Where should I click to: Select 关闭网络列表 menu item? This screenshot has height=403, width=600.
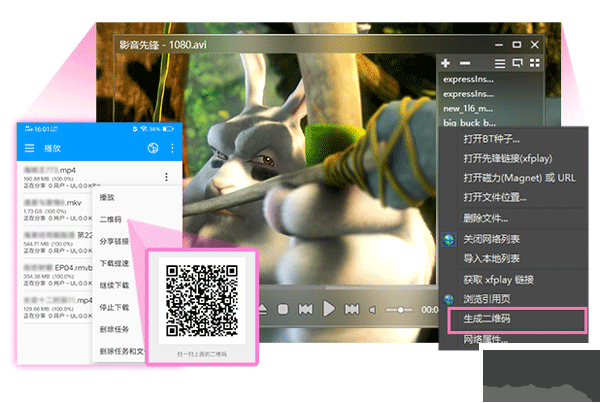(491, 240)
